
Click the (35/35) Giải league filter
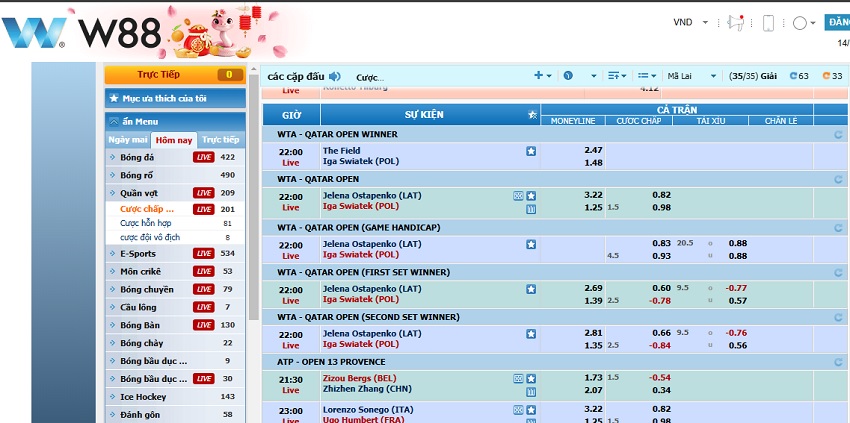coord(752,76)
